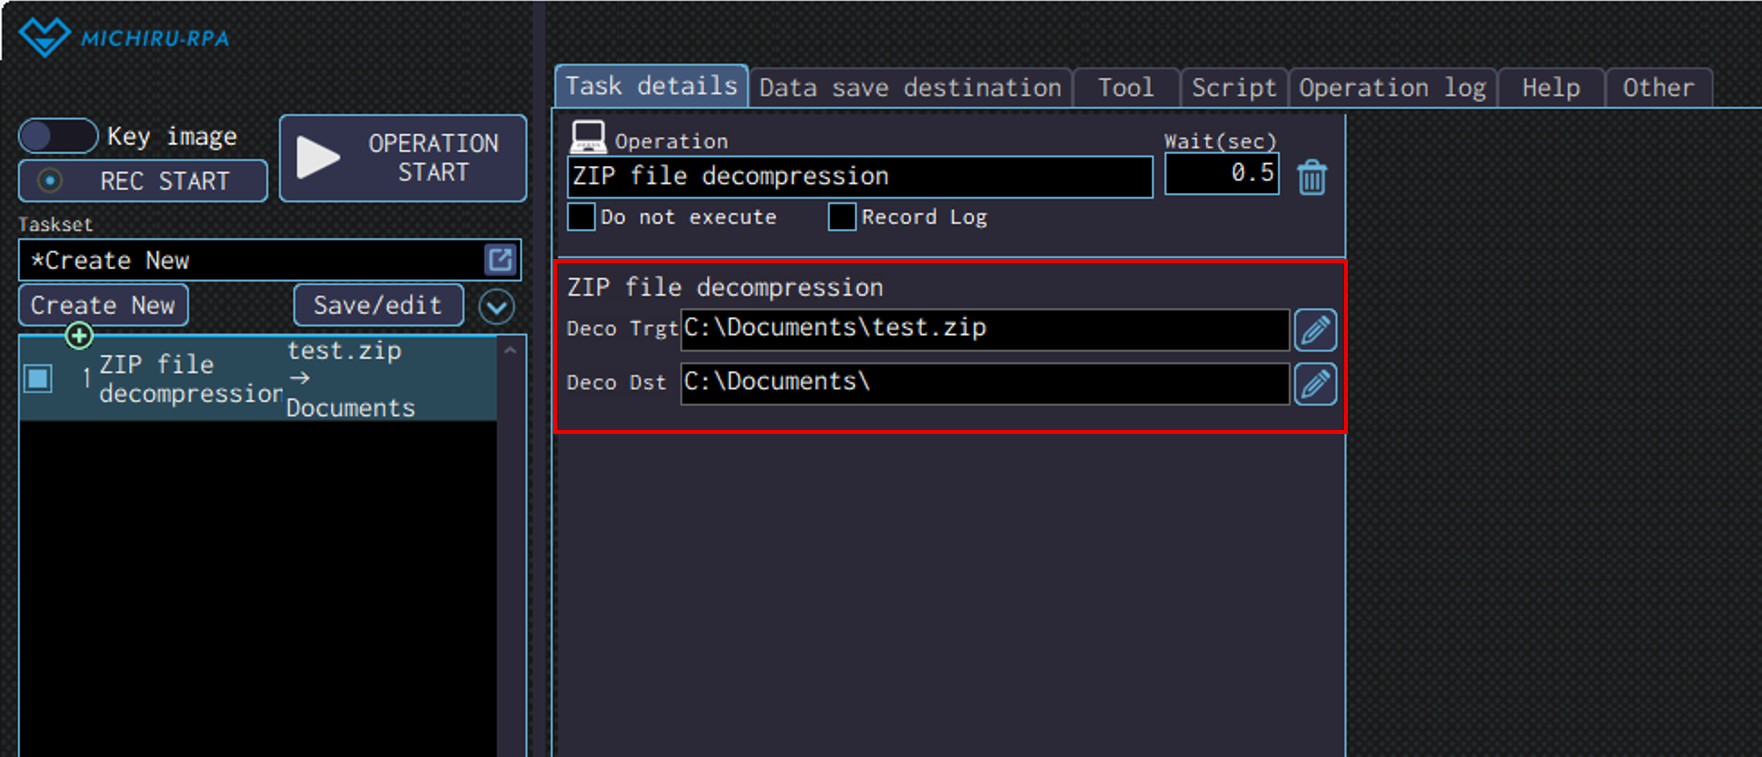Click pencil icon beside Deco Trgt field
The height and width of the screenshot is (757, 1762).
coord(1315,329)
